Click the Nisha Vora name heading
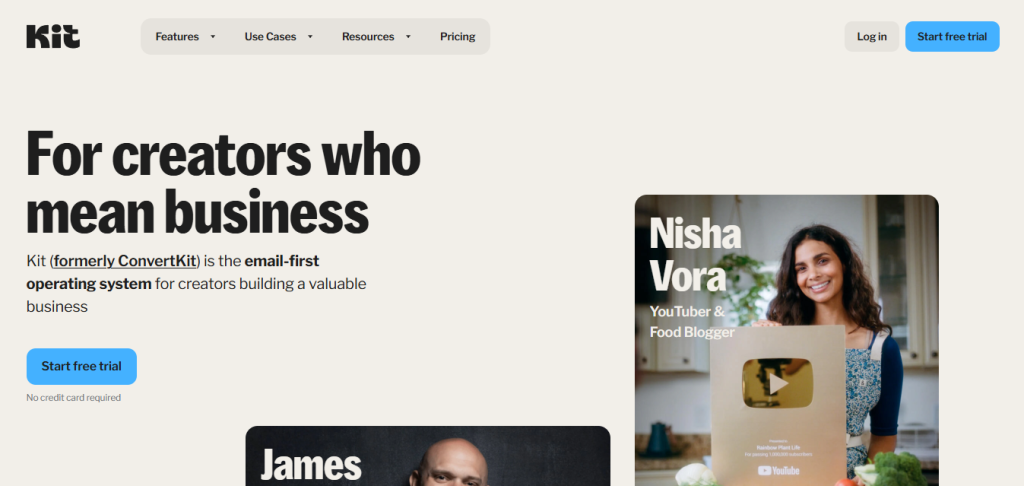 [x=696, y=255]
